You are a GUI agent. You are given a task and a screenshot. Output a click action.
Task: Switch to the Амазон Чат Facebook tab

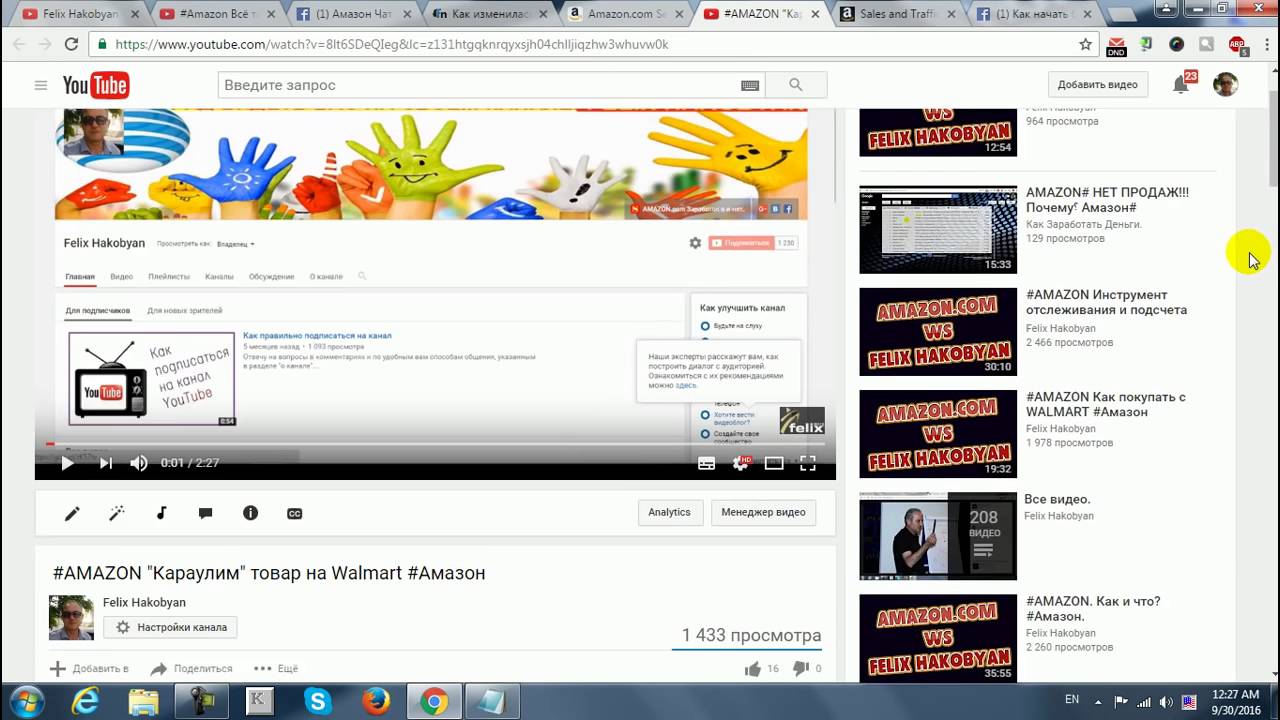pos(352,14)
